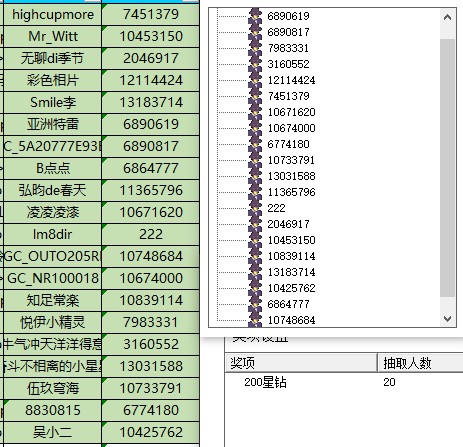Click the user icon beside 6890619 in tree
Image resolution: width=463 pixels, height=447 pixels.
(255, 16)
